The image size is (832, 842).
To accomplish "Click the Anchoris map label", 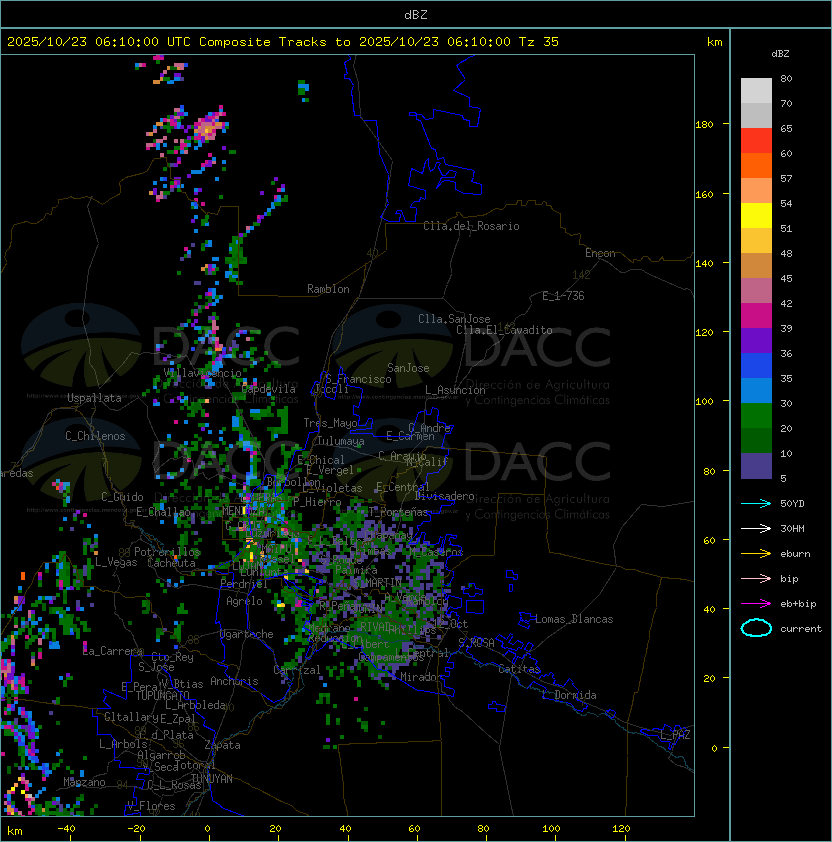I will pyautogui.click(x=234, y=681).
